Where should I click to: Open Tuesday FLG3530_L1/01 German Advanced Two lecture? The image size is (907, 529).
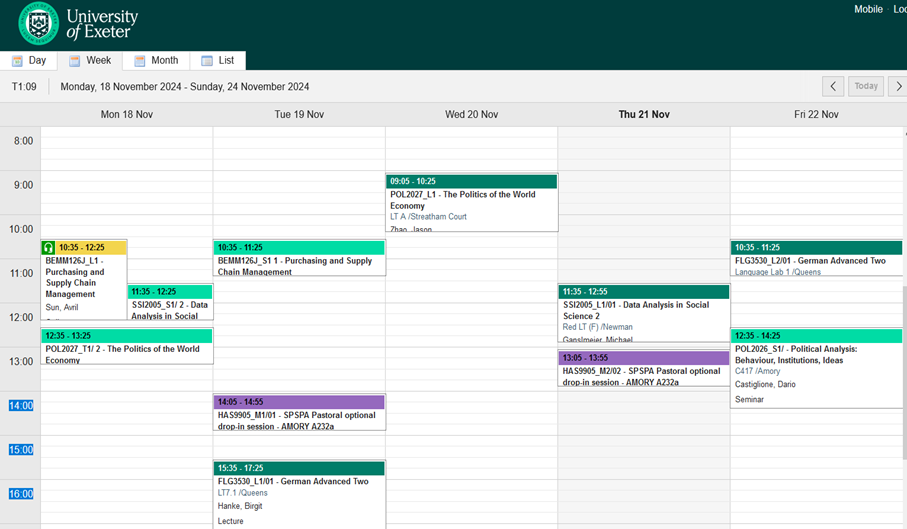click(299, 493)
